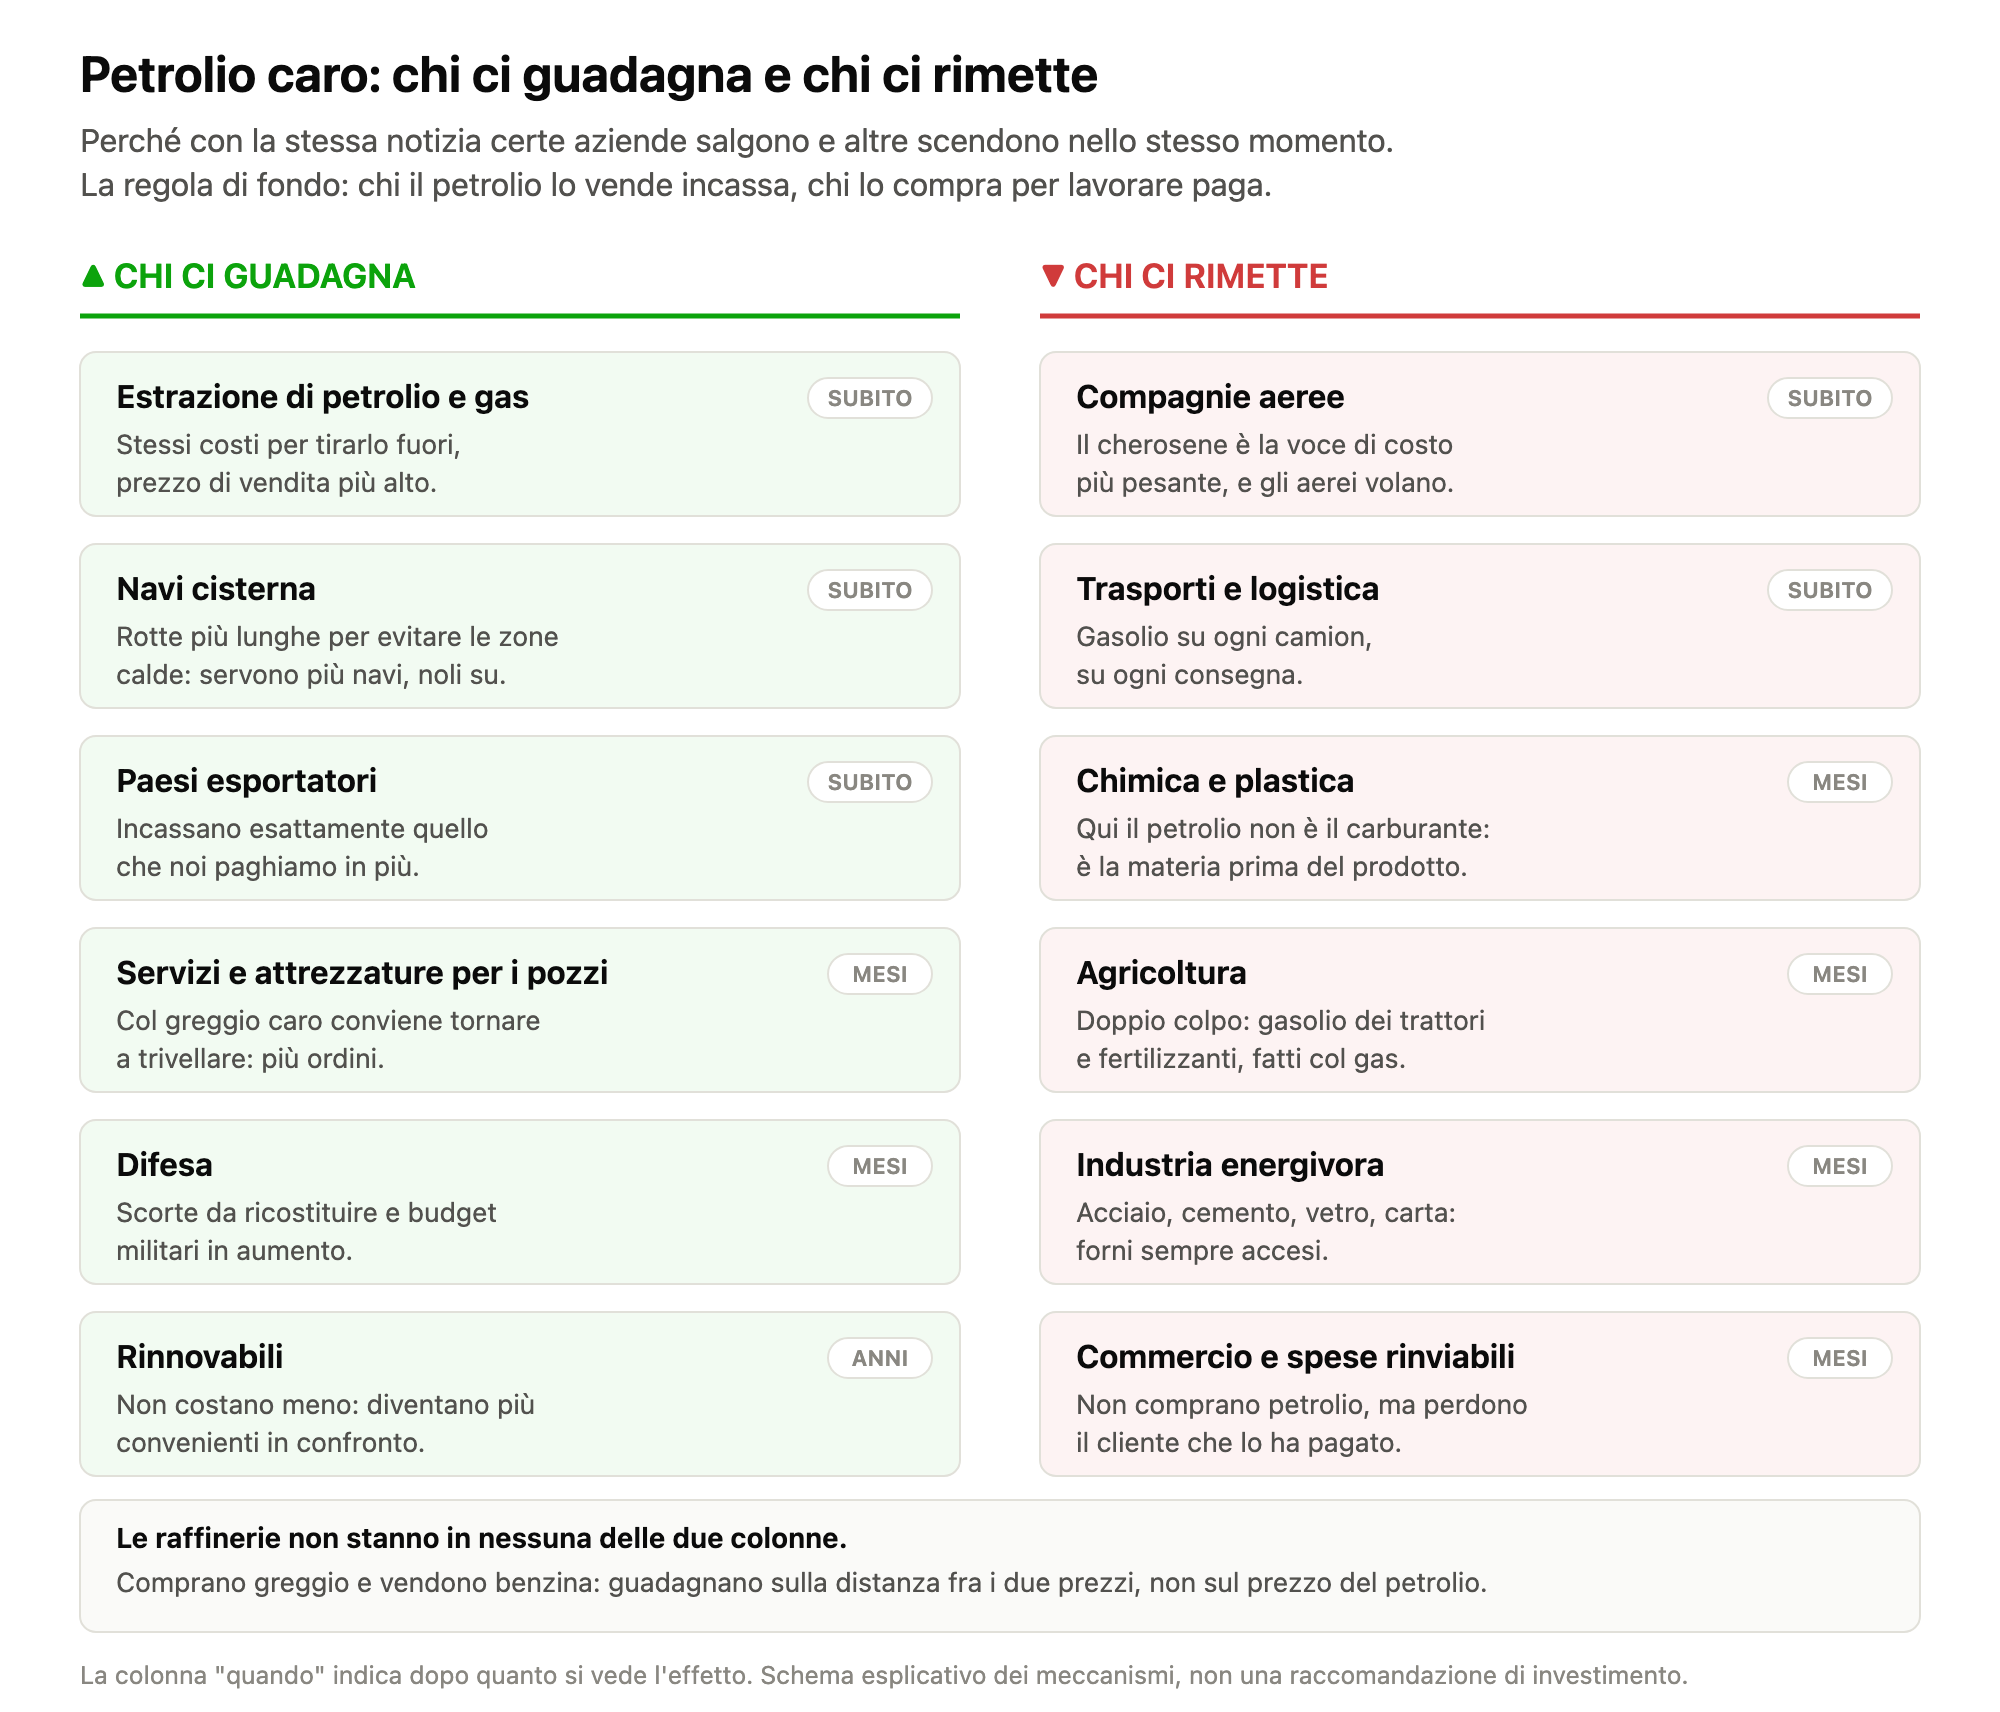Click the raffinerie note box heading
Viewport: 2000px width, 1712px height.
481,1538
